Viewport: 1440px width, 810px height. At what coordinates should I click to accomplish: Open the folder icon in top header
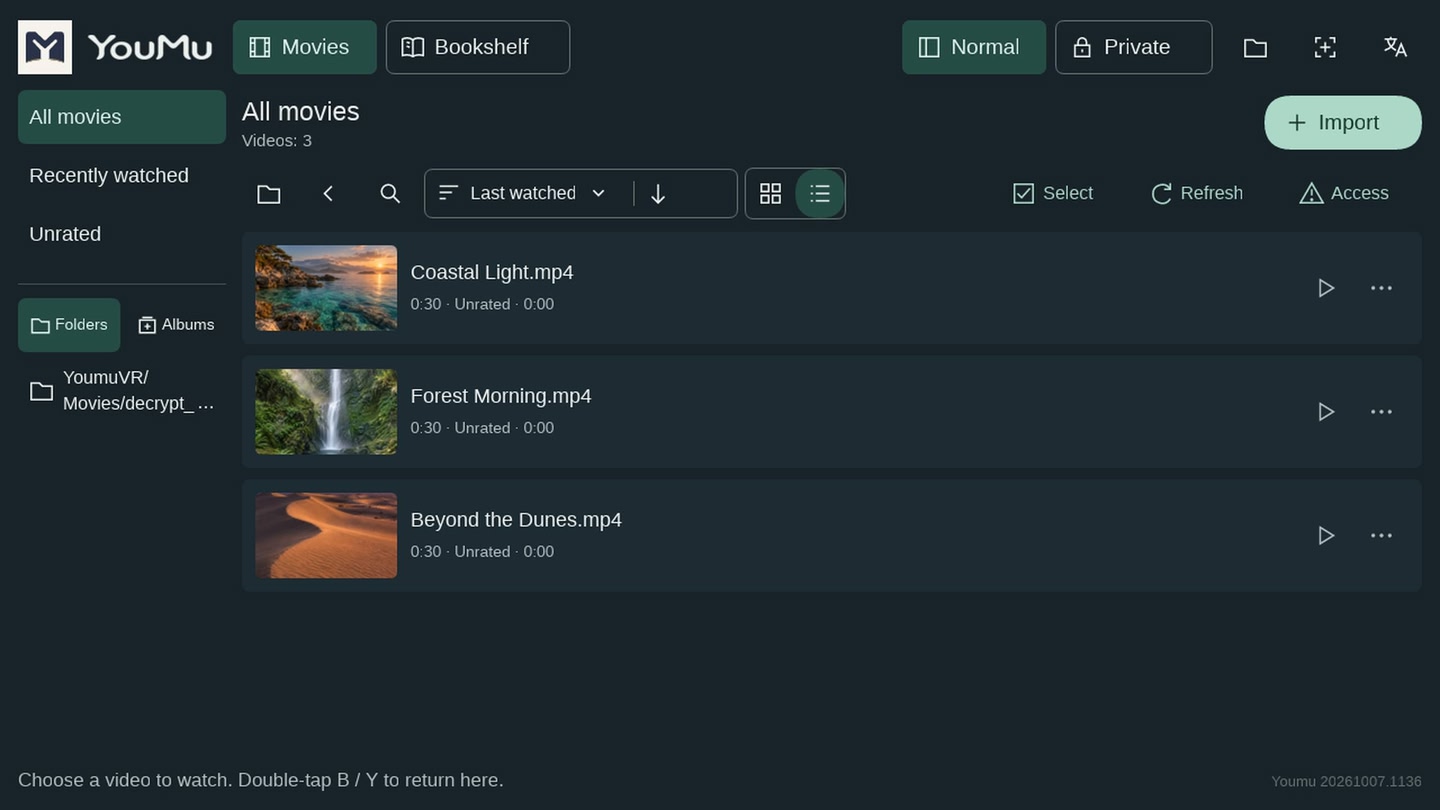(x=1255, y=47)
